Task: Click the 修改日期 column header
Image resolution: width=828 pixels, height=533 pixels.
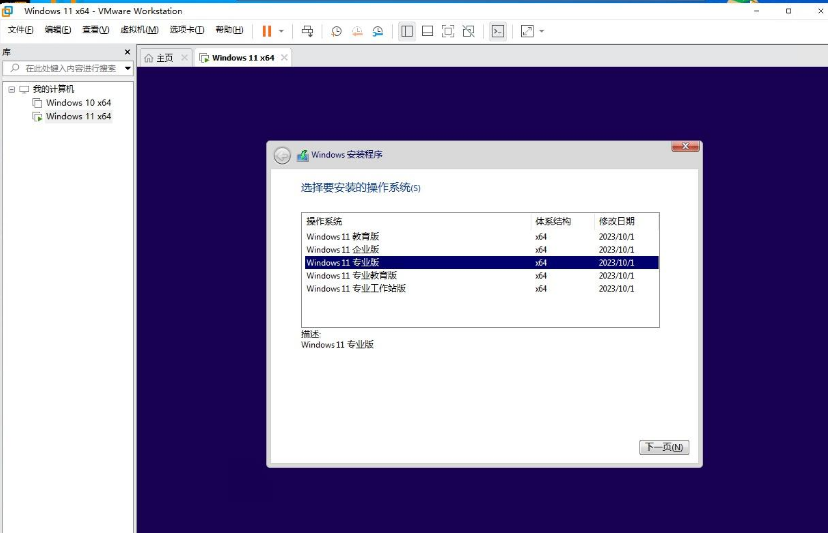Action: pyautogui.click(x=626, y=221)
